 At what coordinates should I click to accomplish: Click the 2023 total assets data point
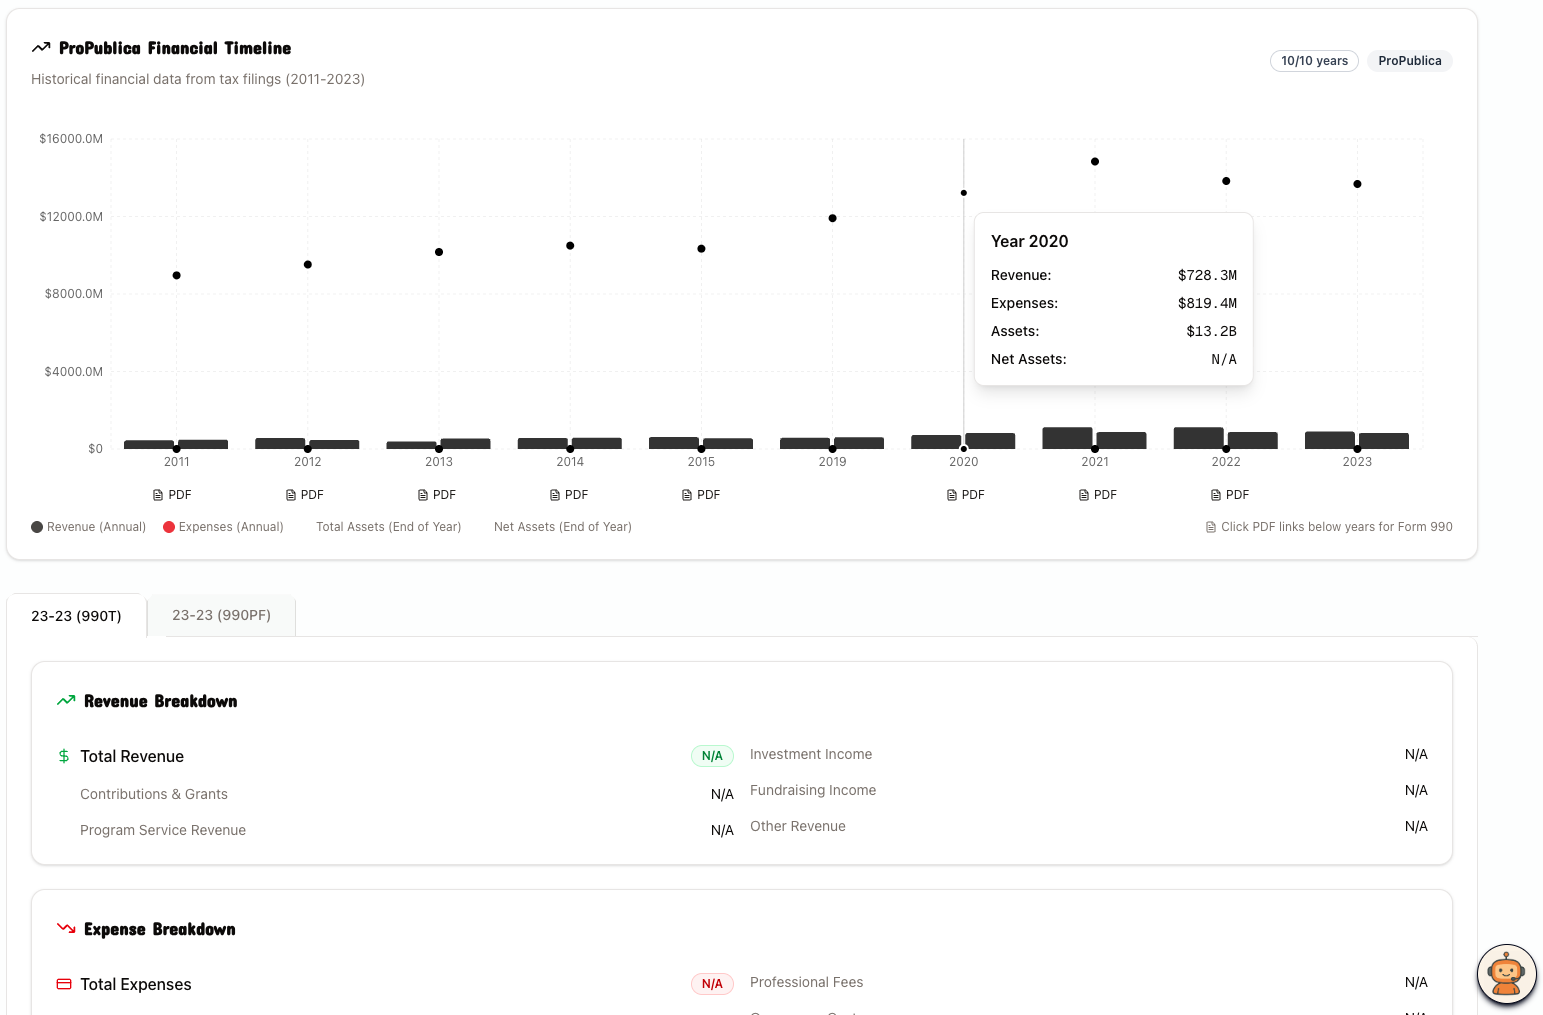[1357, 184]
